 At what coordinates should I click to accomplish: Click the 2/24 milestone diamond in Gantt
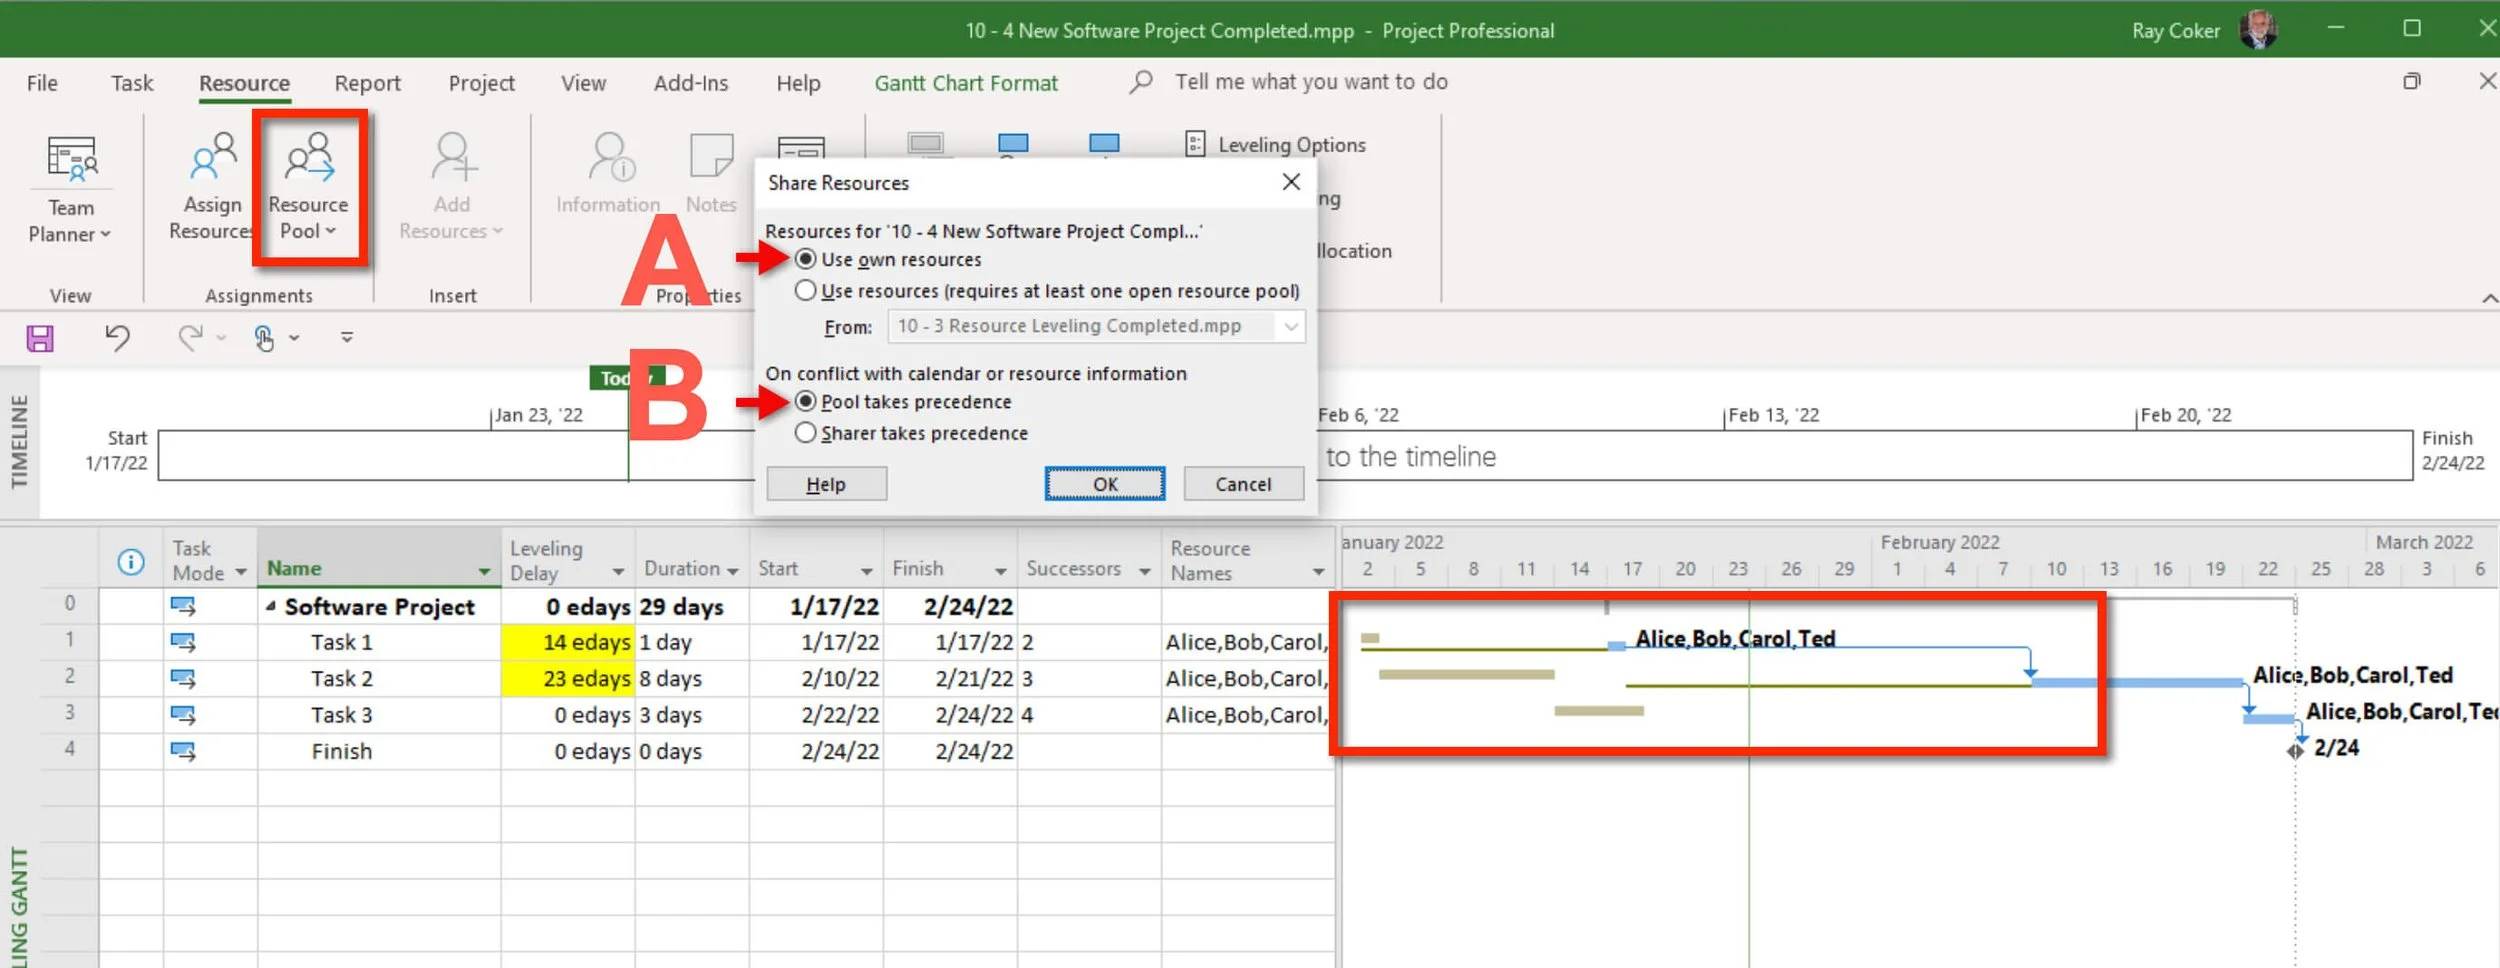point(2295,751)
